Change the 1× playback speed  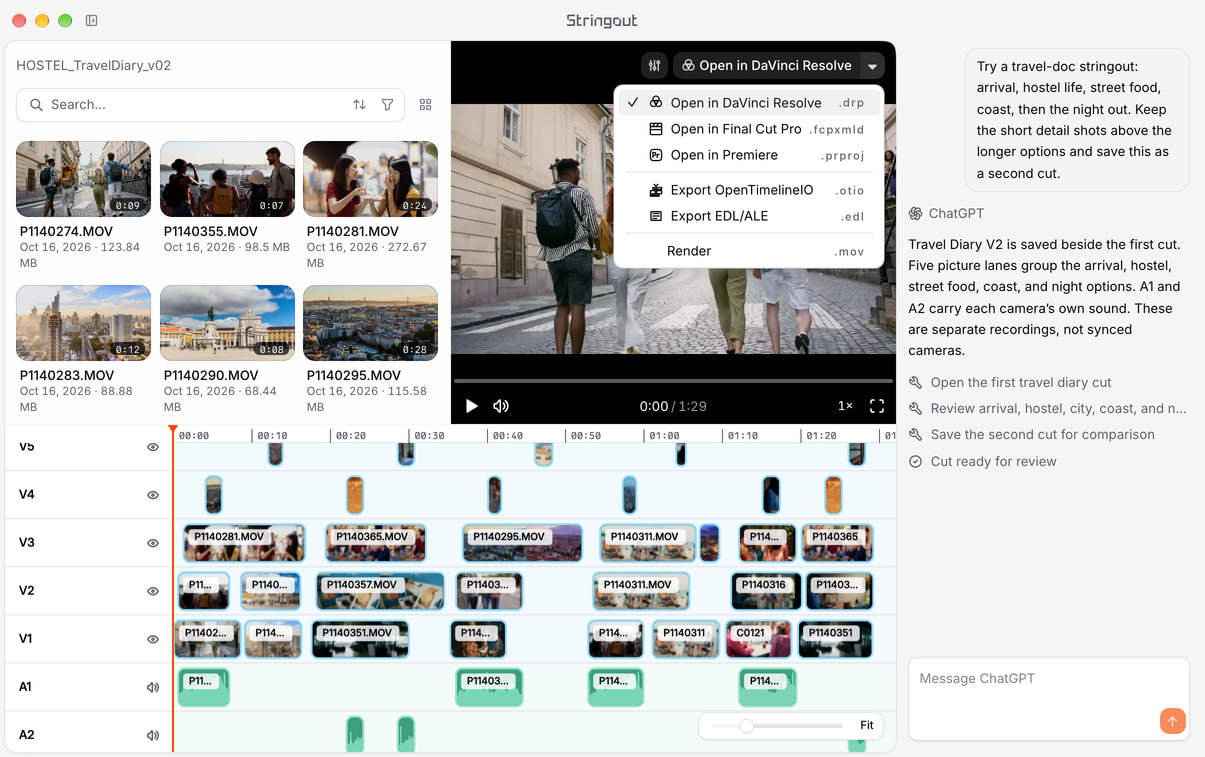click(x=845, y=406)
